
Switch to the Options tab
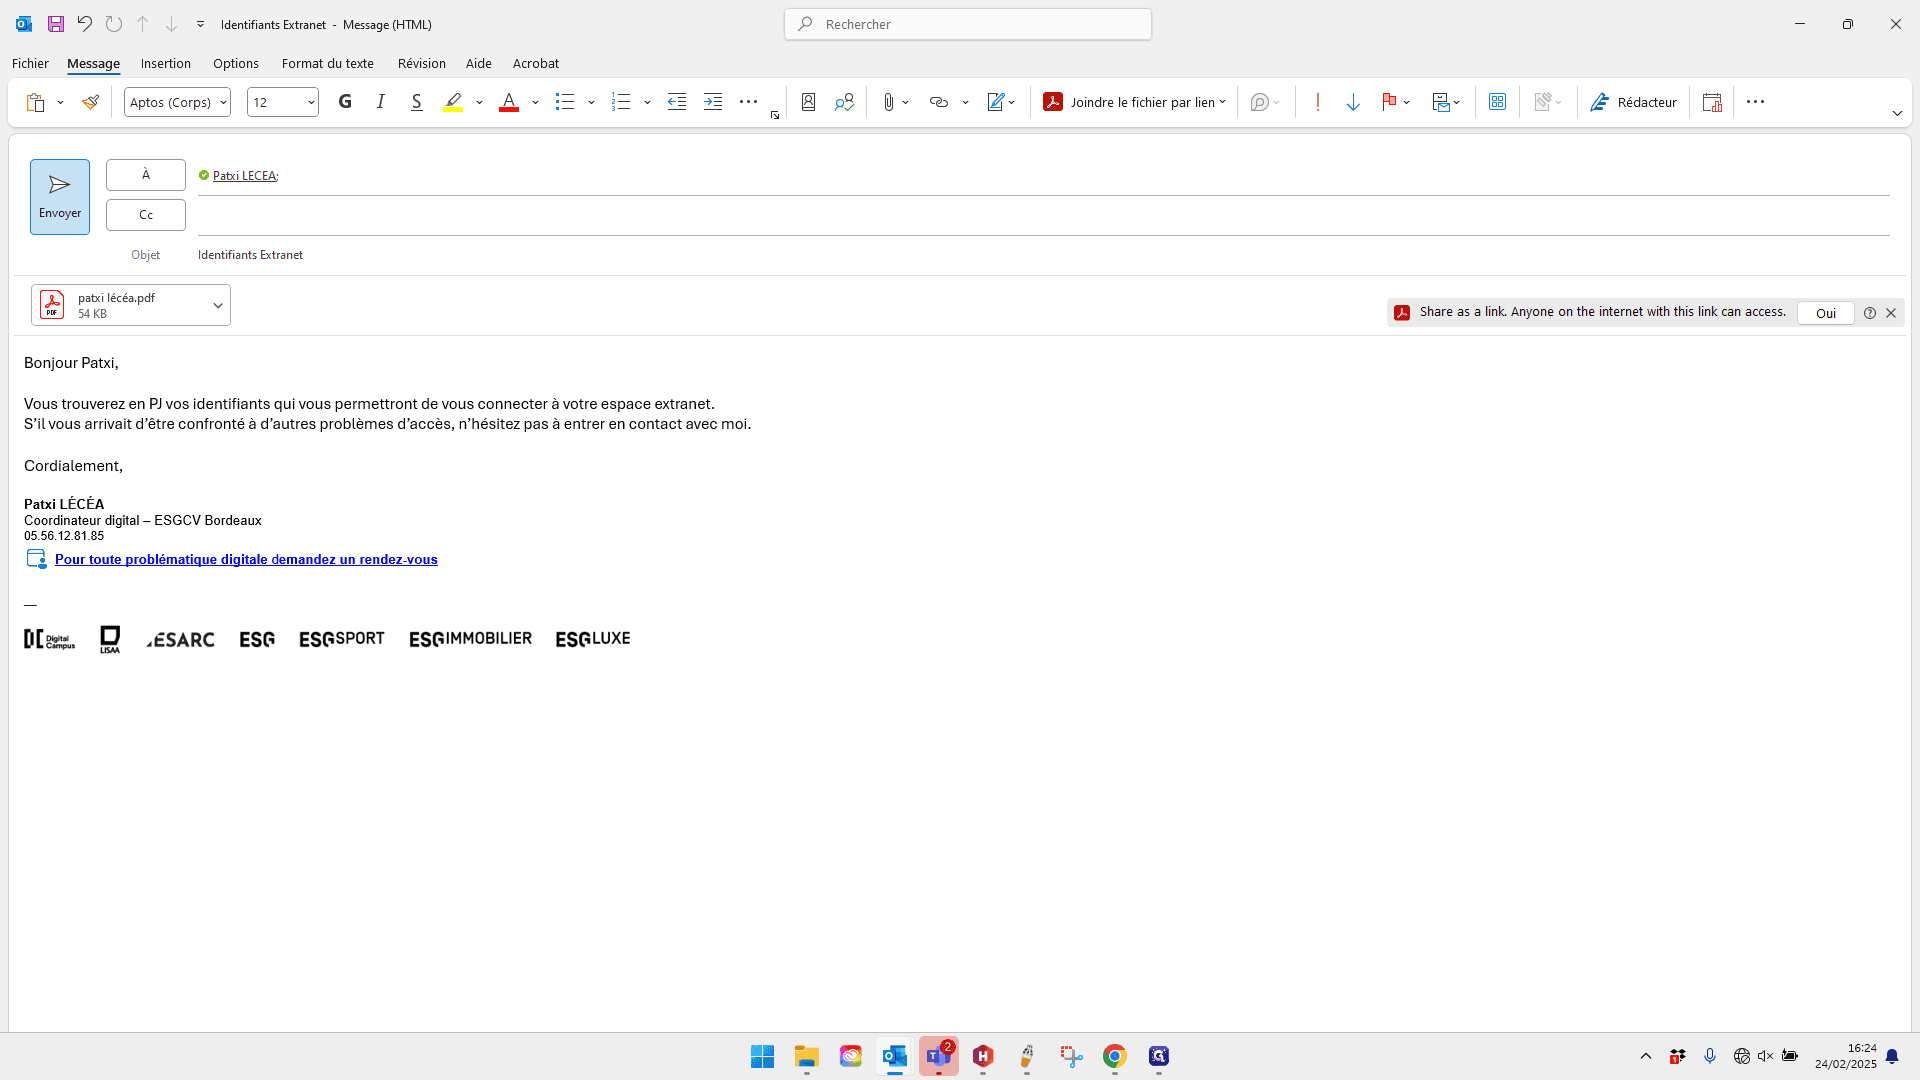(x=236, y=63)
